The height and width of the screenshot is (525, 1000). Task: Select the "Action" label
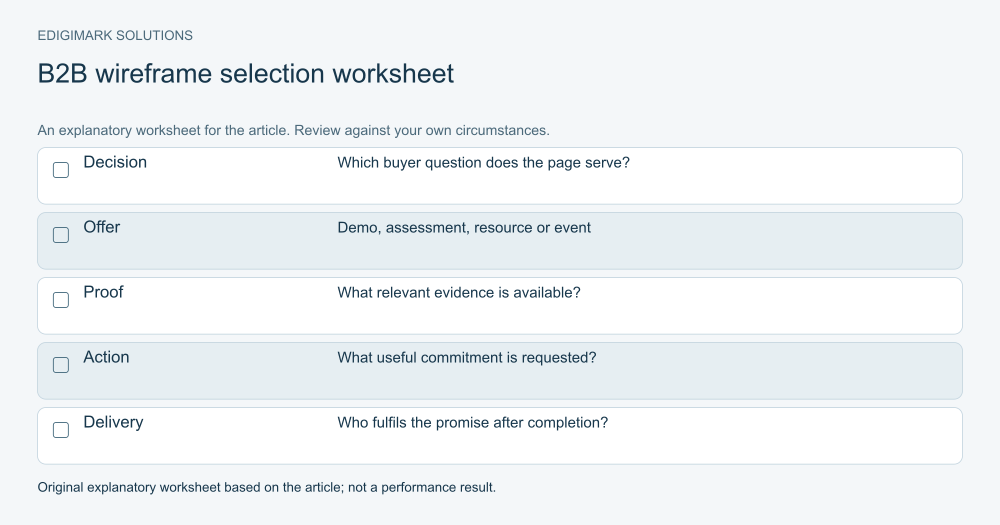tap(106, 357)
